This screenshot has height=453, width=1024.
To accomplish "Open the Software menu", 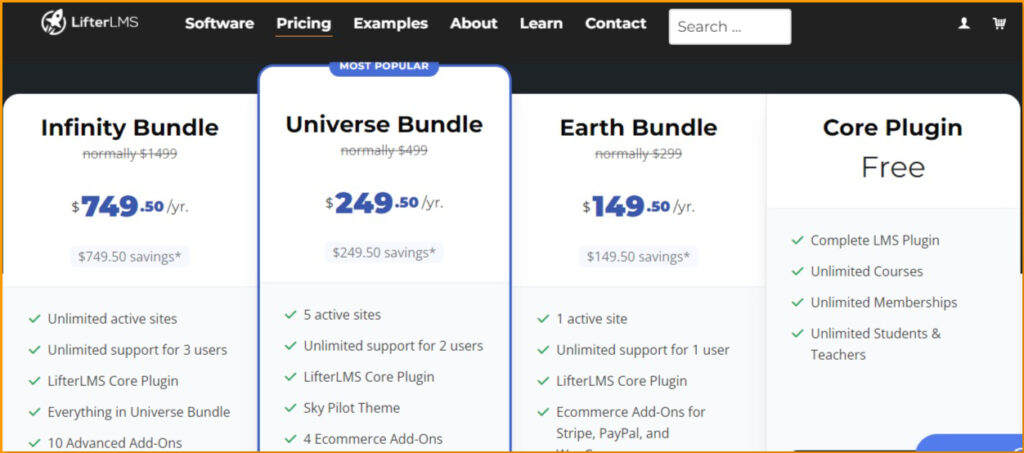I will (219, 23).
